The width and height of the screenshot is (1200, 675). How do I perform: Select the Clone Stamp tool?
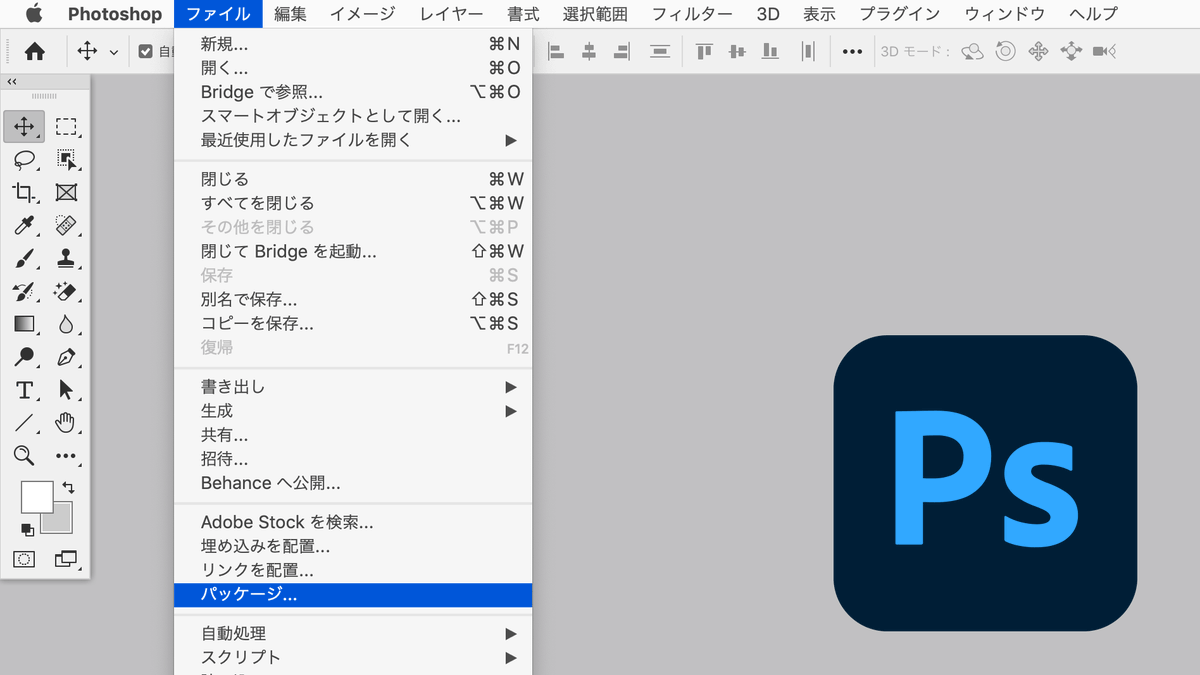point(66,258)
